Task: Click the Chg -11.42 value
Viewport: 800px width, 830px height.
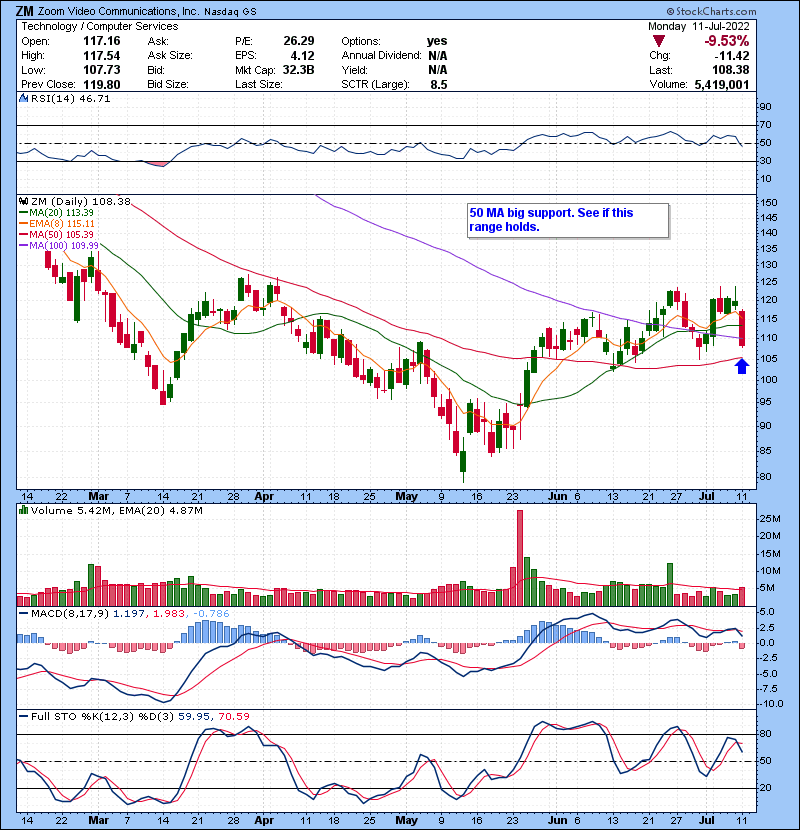Action: (x=732, y=56)
